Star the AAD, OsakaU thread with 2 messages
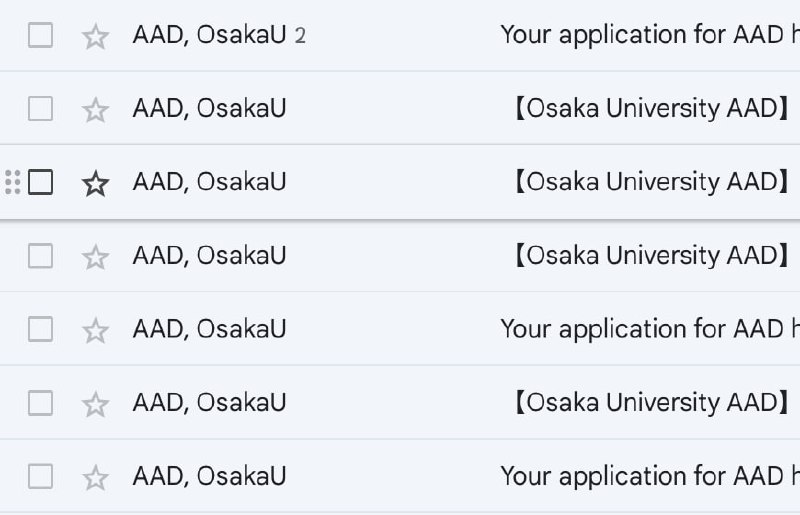Viewport: 800px width, 515px height. point(95,36)
